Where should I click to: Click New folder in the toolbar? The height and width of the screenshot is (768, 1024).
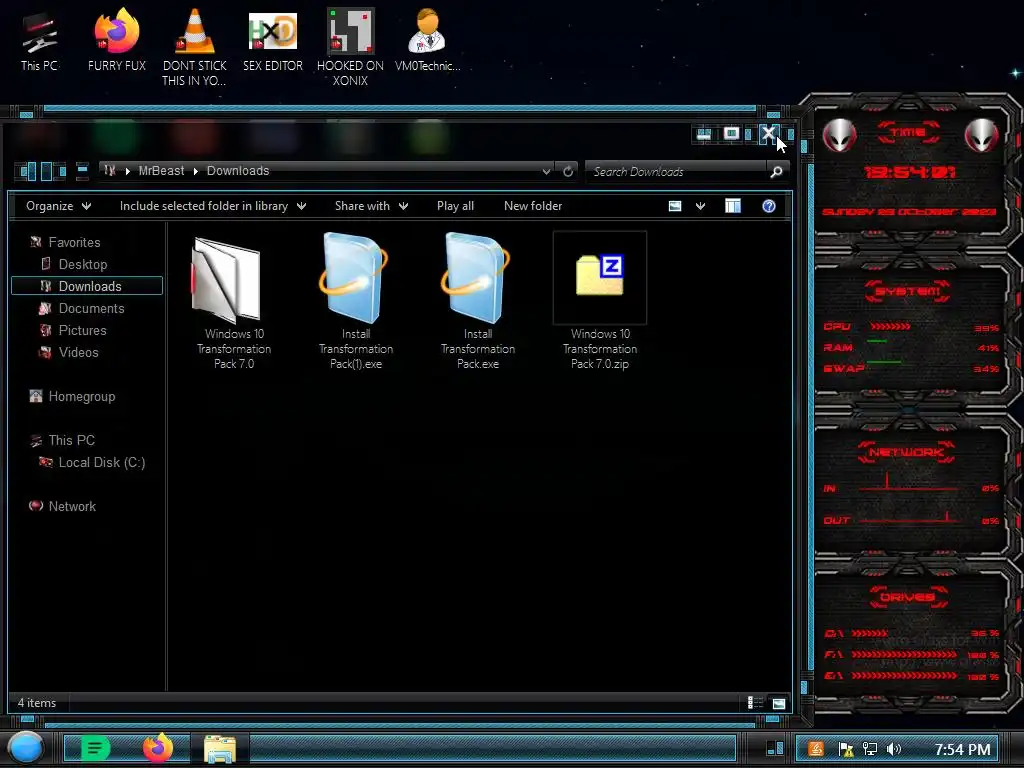coord(533,206)
